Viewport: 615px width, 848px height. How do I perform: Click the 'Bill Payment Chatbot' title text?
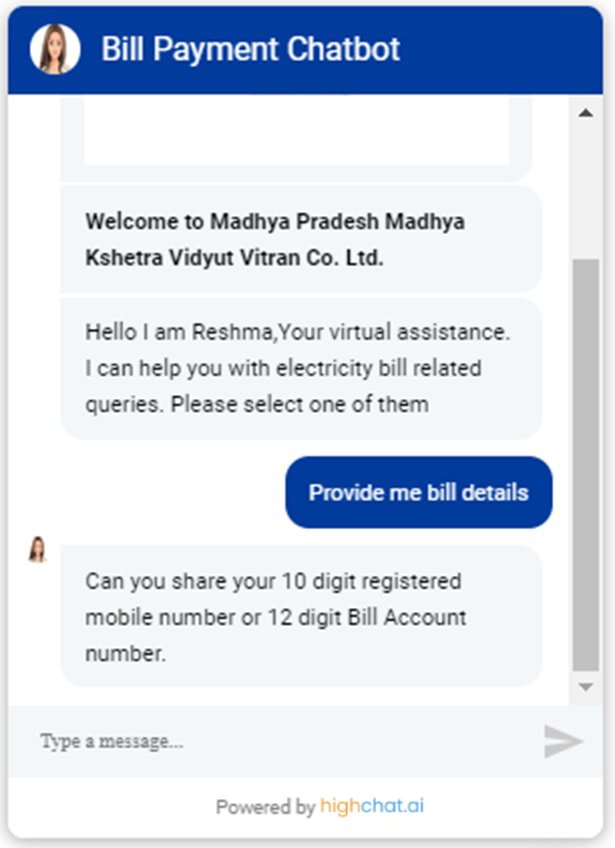[x=250, y=49]
